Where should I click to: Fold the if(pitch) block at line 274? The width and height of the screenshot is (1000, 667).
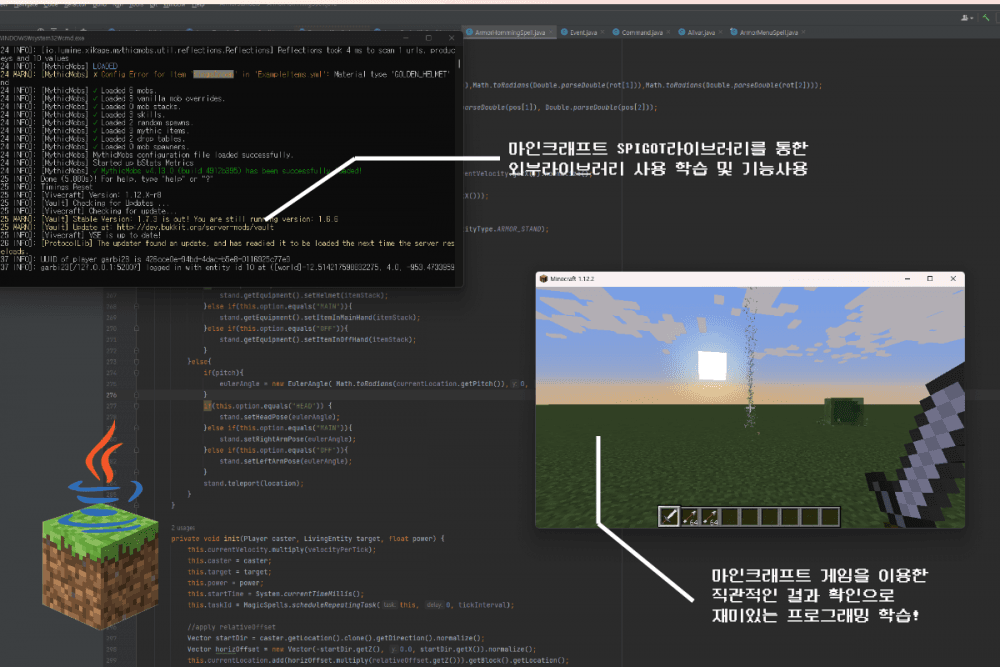click(x=136, y=373)
